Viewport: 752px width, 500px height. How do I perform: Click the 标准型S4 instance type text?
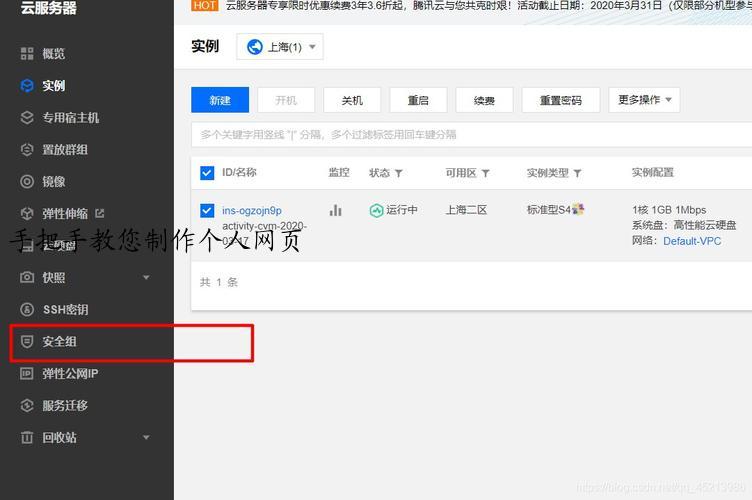[549, 210]
